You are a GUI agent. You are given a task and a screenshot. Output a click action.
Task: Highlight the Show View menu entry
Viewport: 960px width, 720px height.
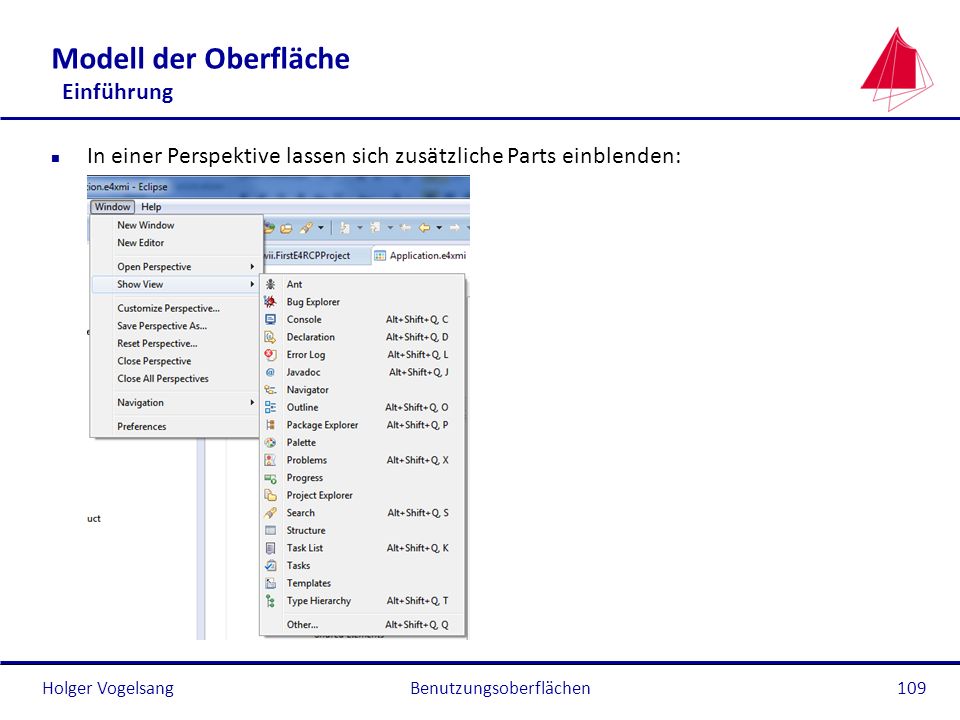tap(176, 285)
